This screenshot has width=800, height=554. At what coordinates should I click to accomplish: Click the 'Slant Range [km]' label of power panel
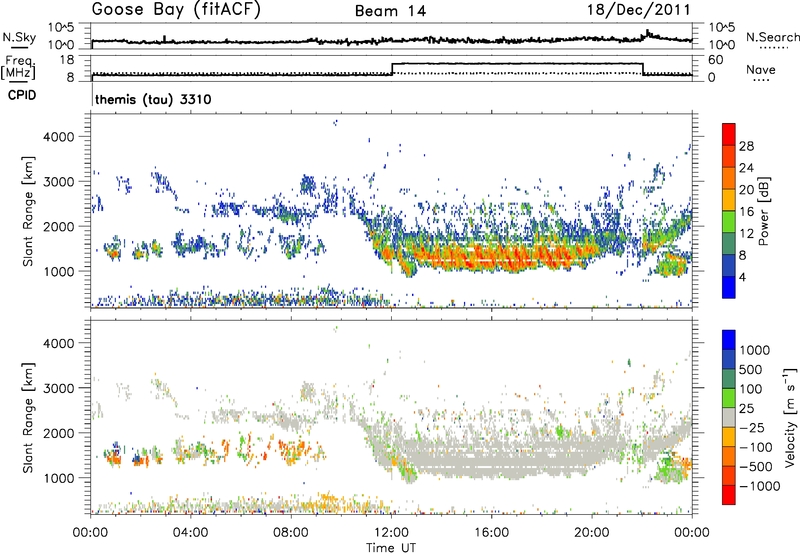click(29, 211)
